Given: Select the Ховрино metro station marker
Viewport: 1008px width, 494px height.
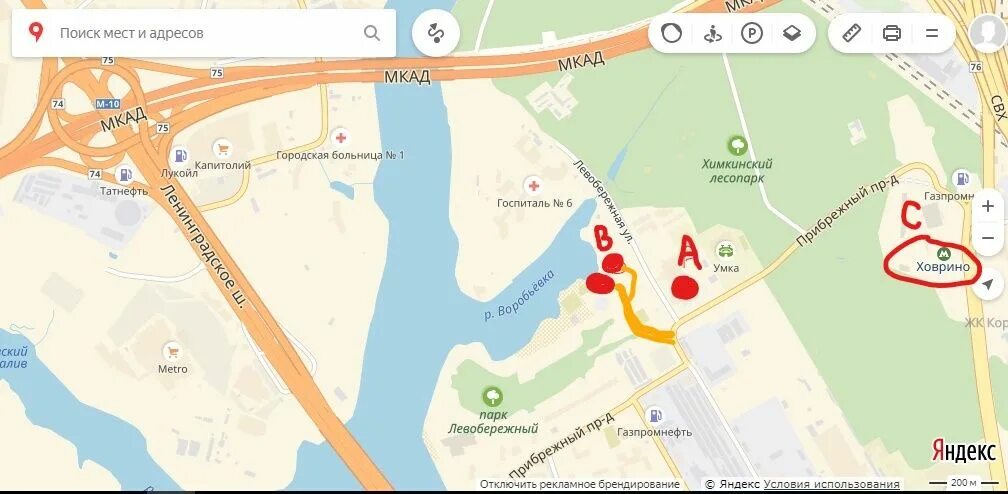Looking at the screenshot, I should click(x=944, y=253).
